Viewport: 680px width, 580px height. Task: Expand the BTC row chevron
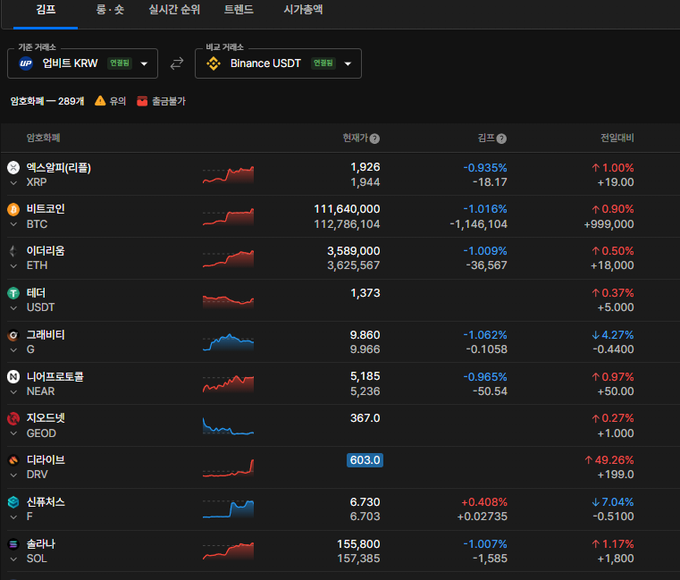[x=13, y=225]
